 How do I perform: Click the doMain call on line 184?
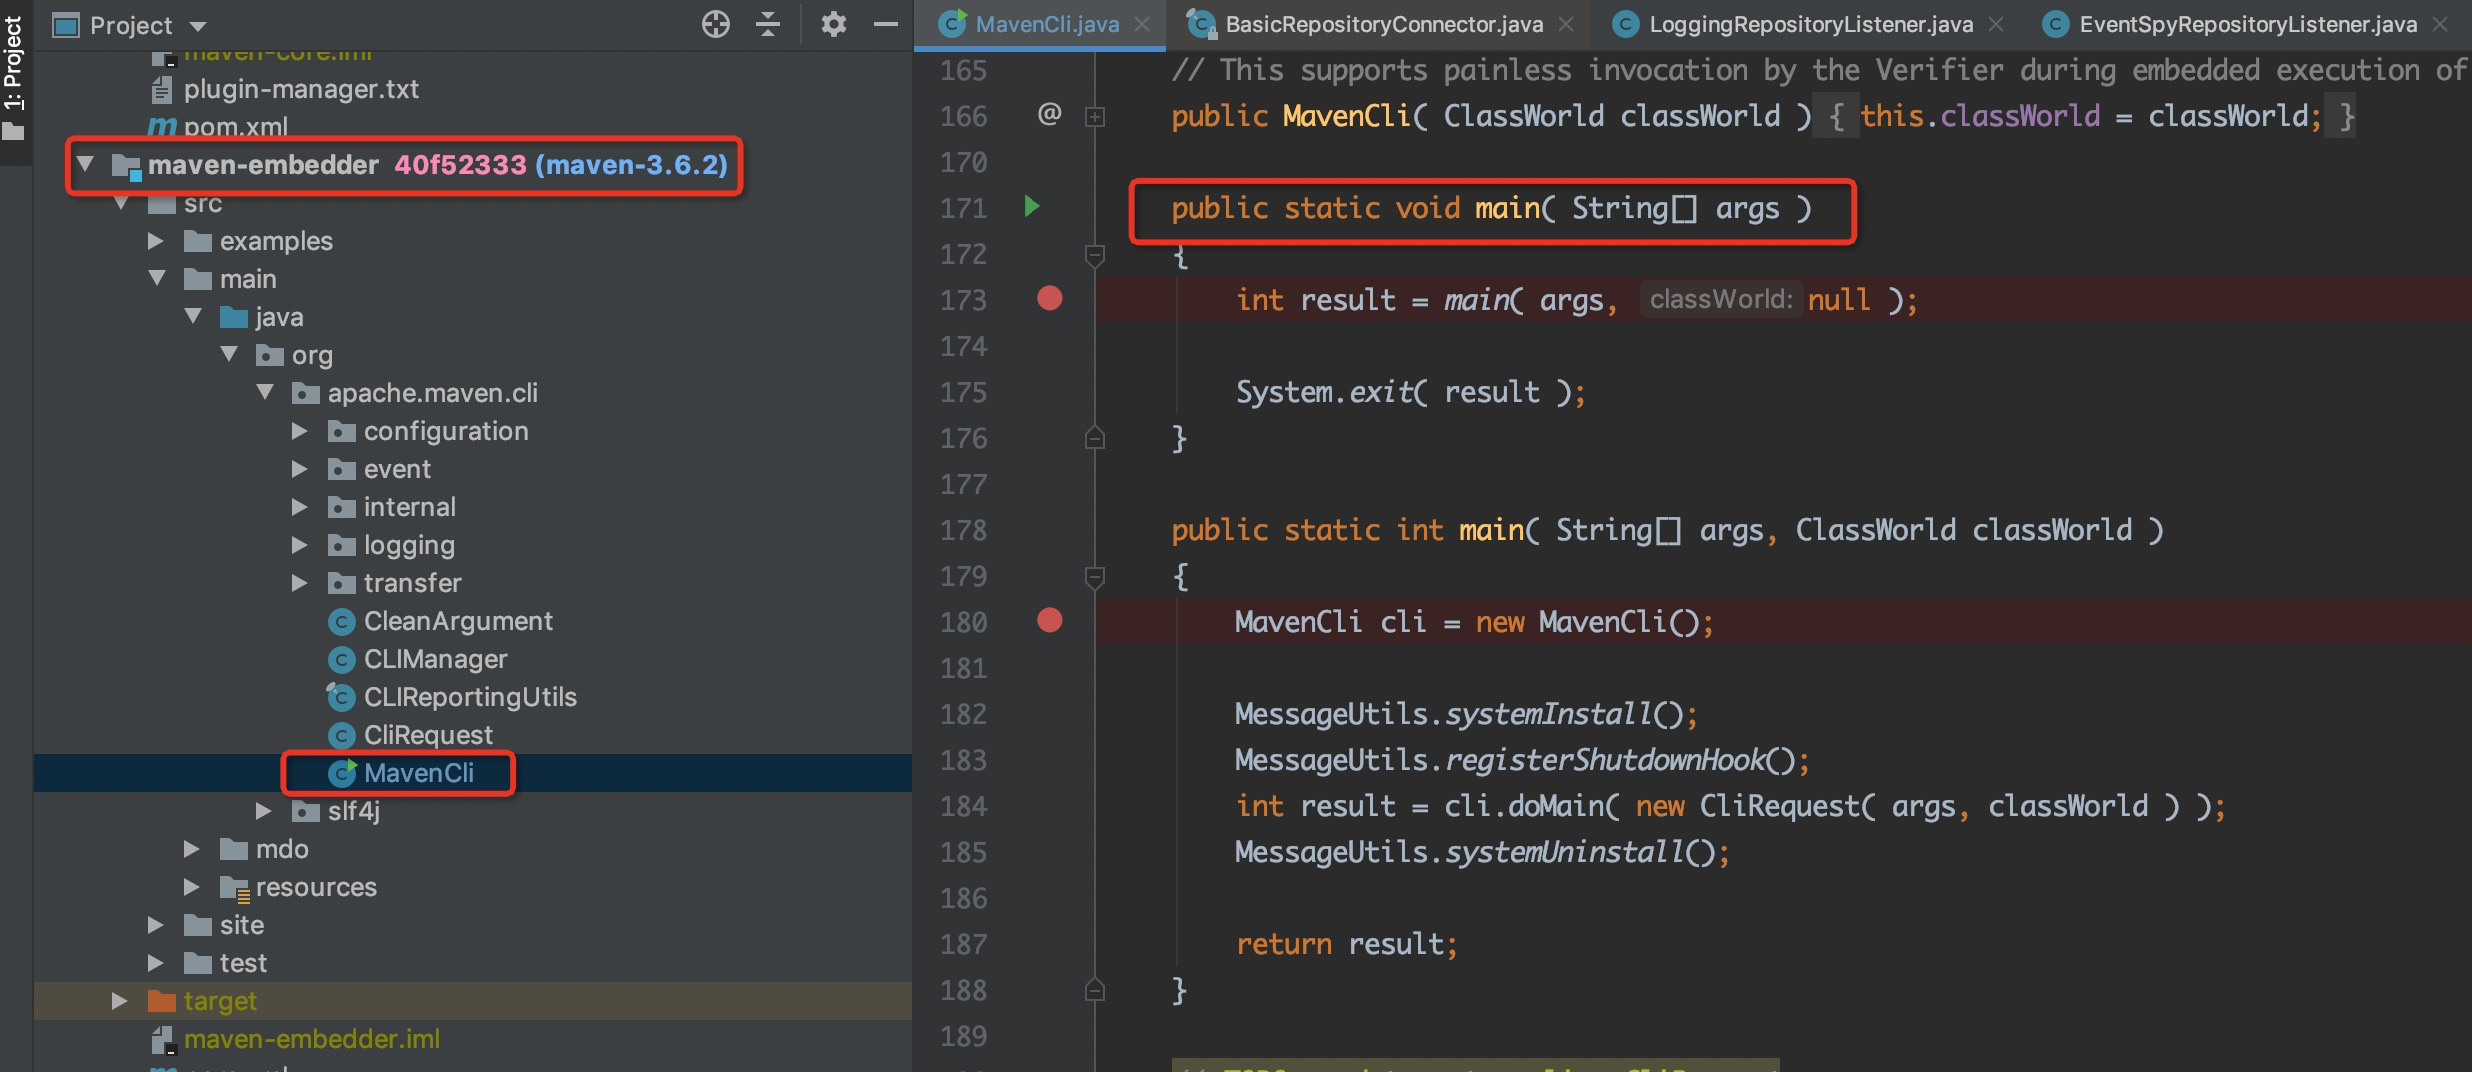tap(1555, 806)
